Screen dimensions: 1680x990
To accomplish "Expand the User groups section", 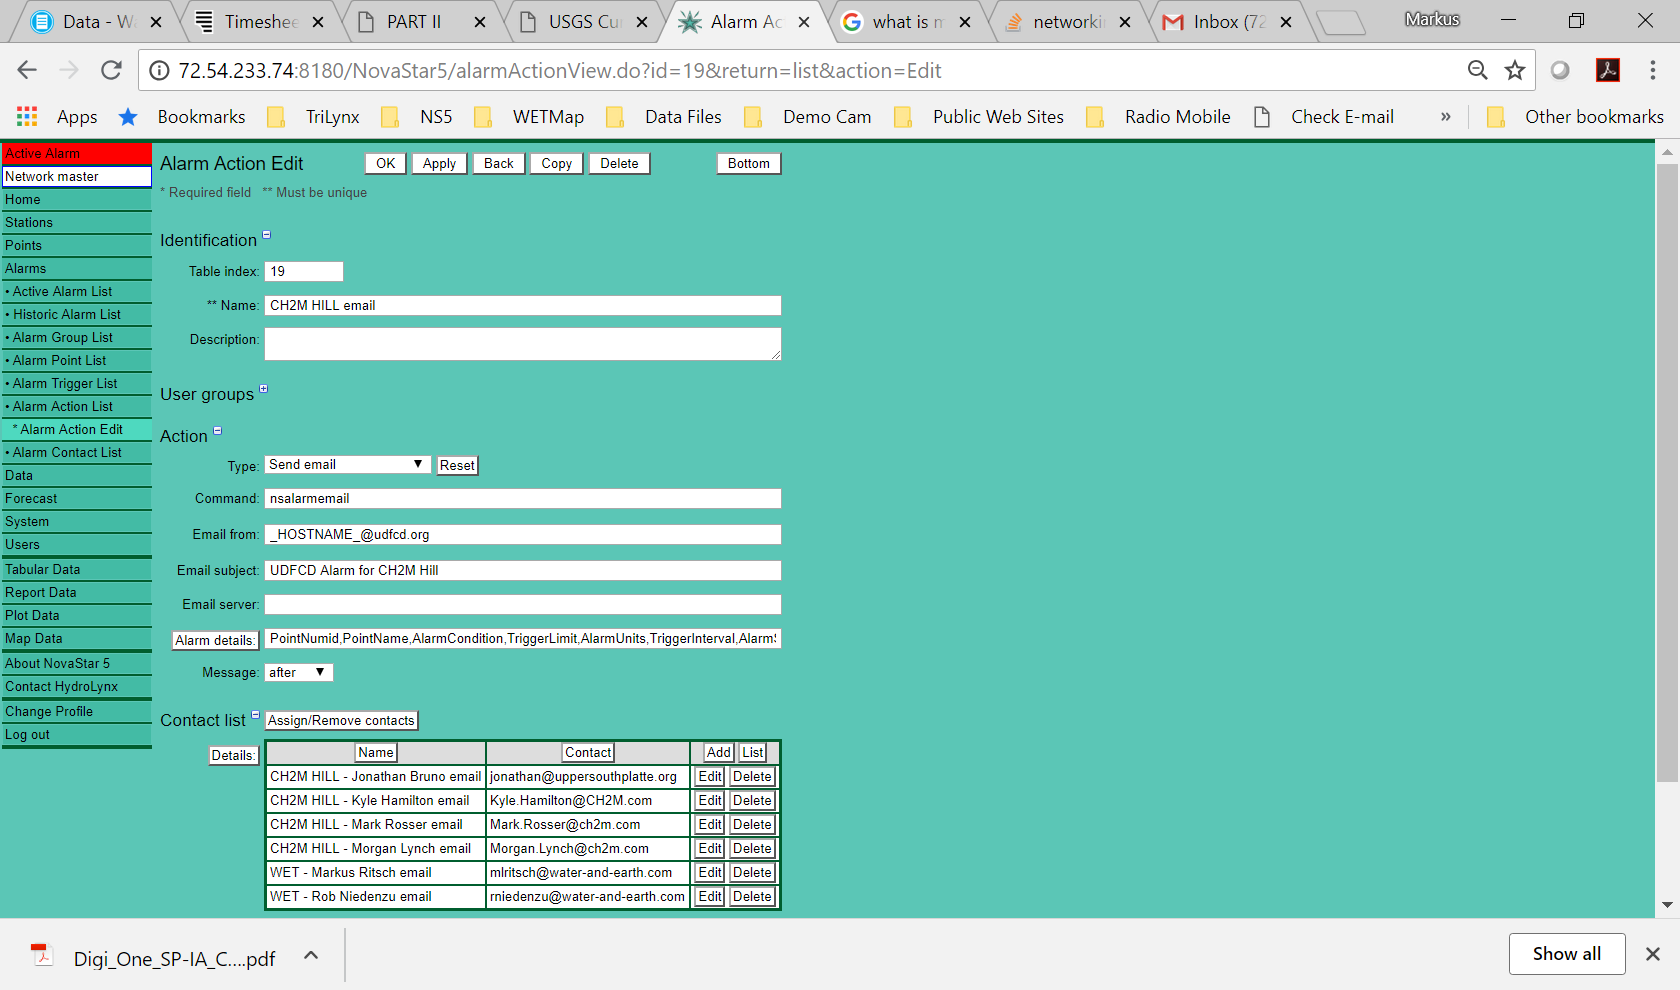I will (264, 389).
